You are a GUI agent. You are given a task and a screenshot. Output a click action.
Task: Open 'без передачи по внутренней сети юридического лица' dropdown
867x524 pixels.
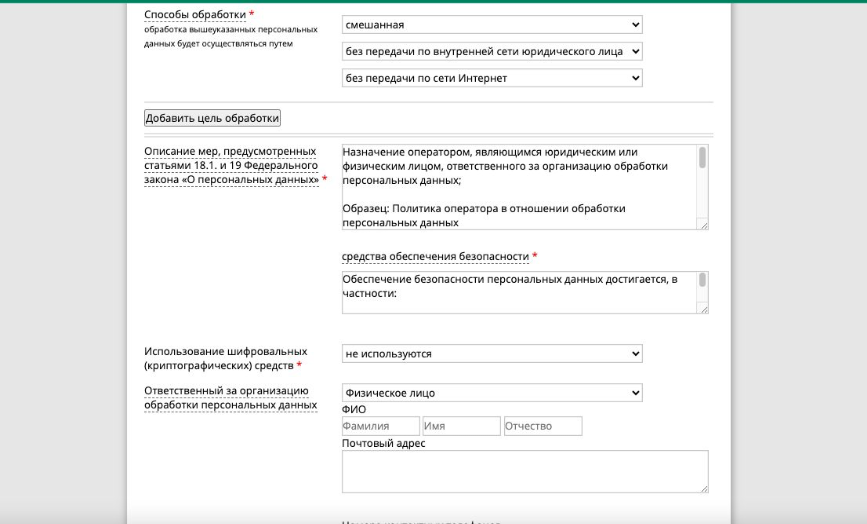tap(492, 51)
